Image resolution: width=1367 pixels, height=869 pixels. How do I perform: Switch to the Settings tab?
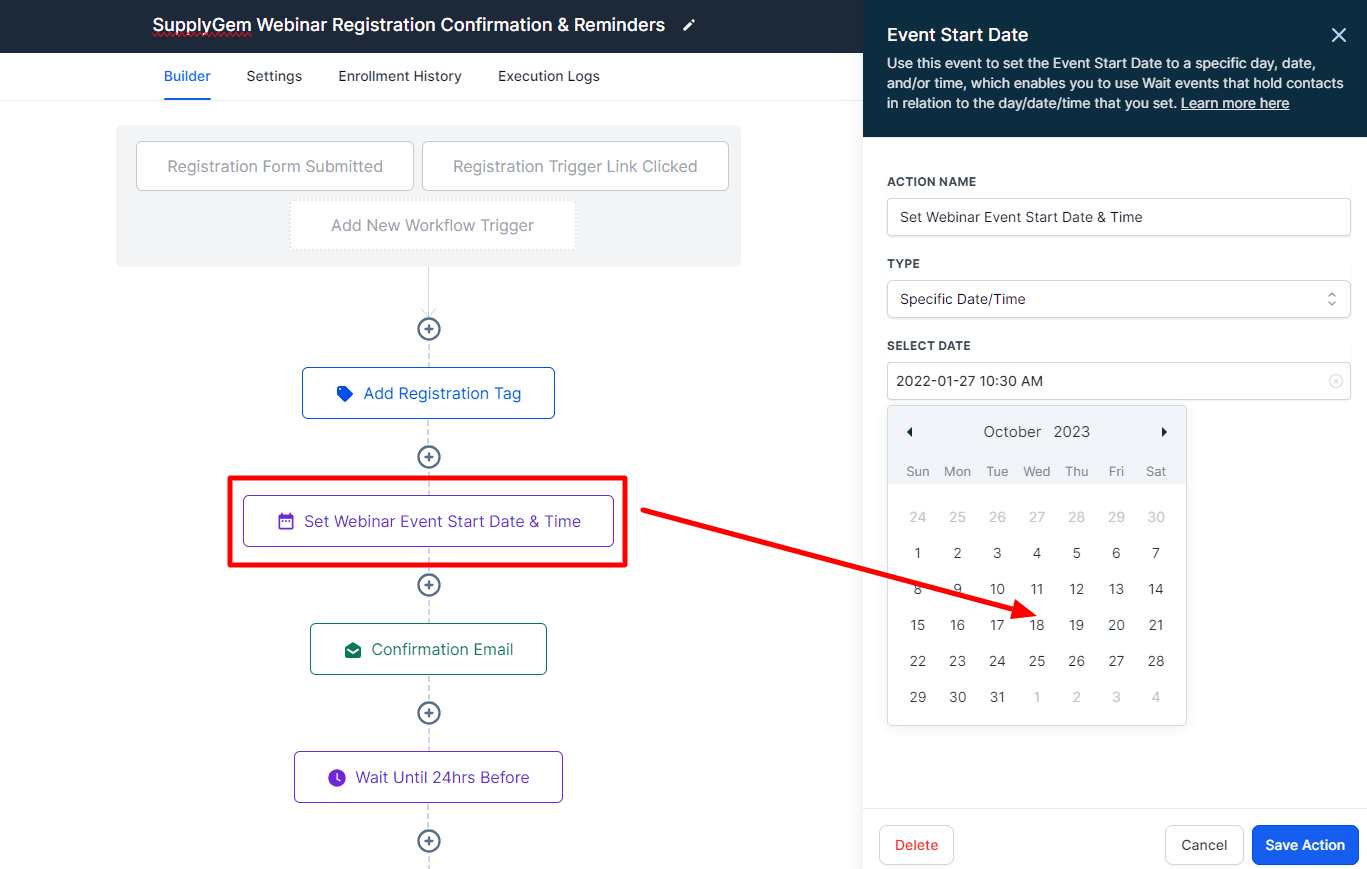274,76
